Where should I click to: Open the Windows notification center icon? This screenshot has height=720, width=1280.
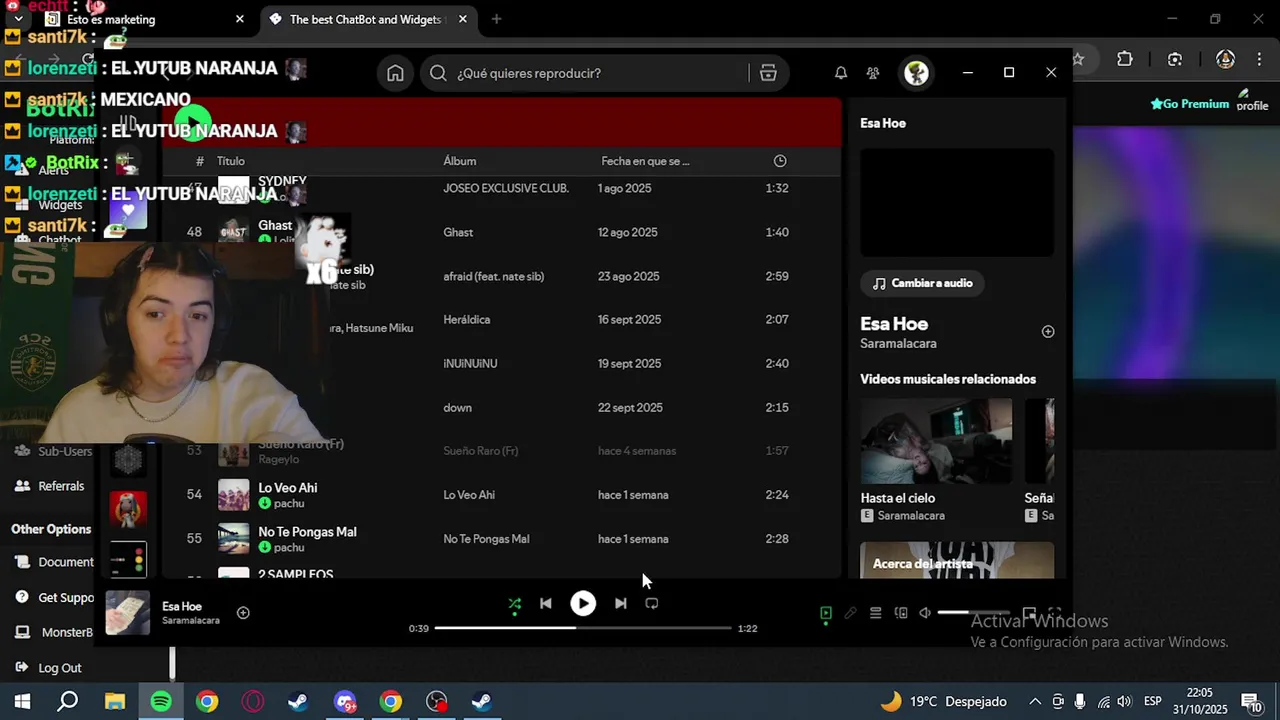(x=1250, y=702)
